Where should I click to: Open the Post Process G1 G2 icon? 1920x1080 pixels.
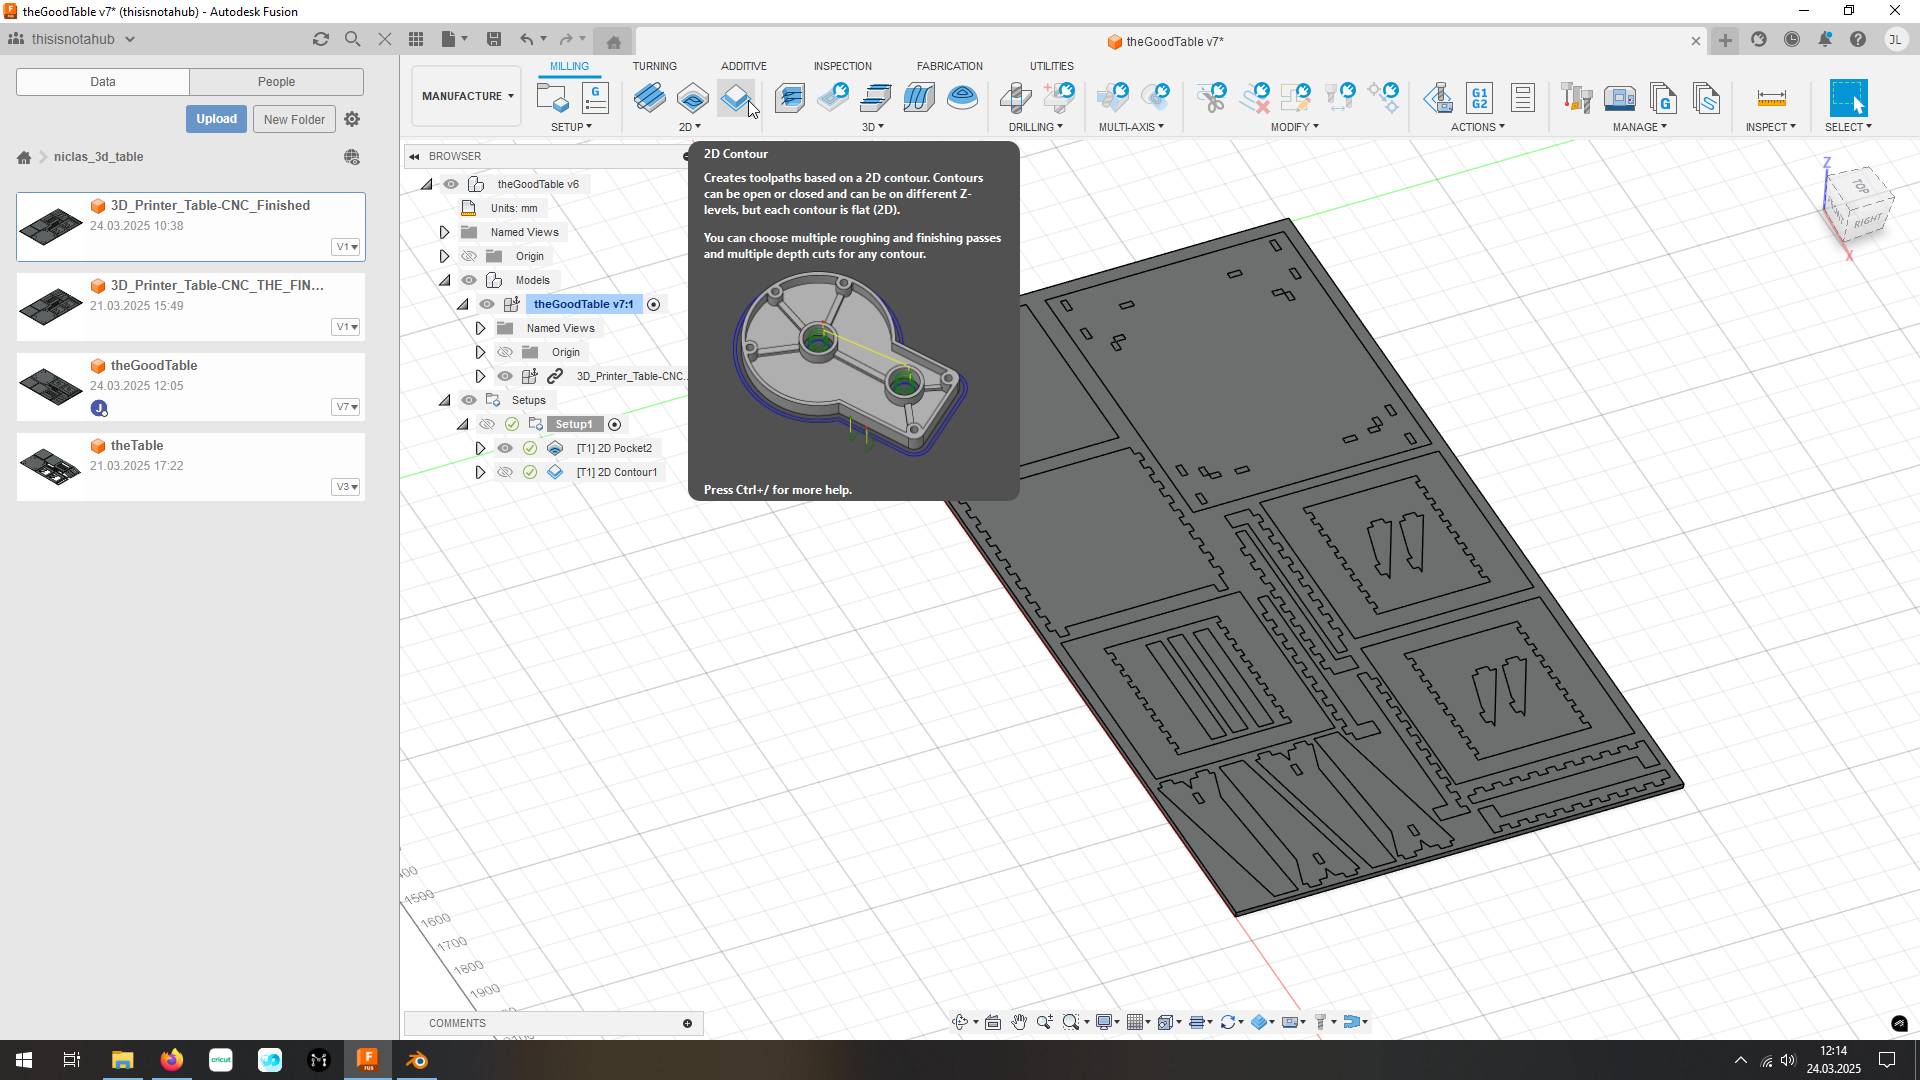[1480, 98]
